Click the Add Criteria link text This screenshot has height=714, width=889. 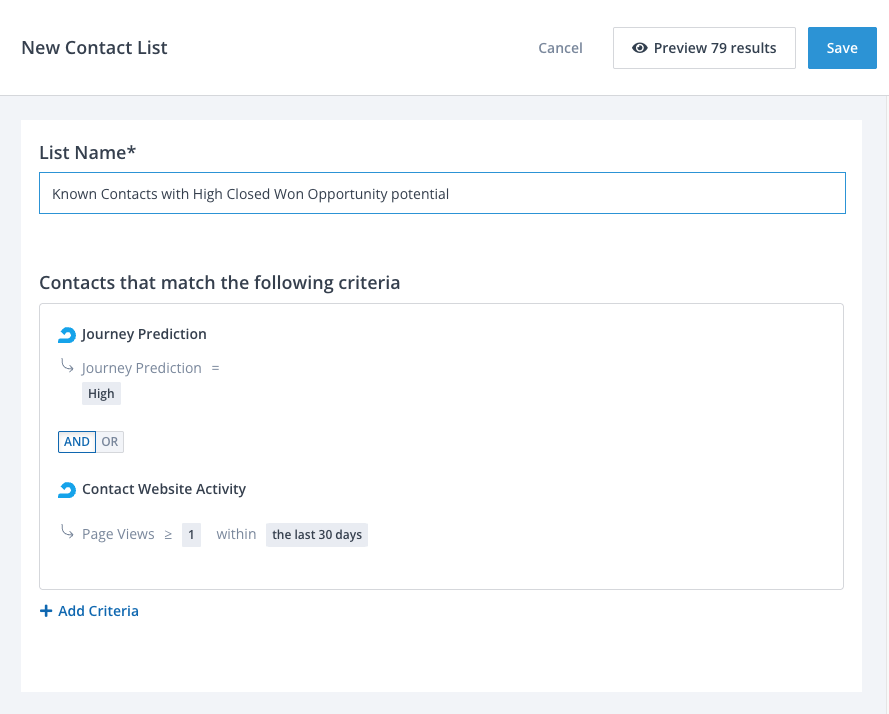[98, 611]
